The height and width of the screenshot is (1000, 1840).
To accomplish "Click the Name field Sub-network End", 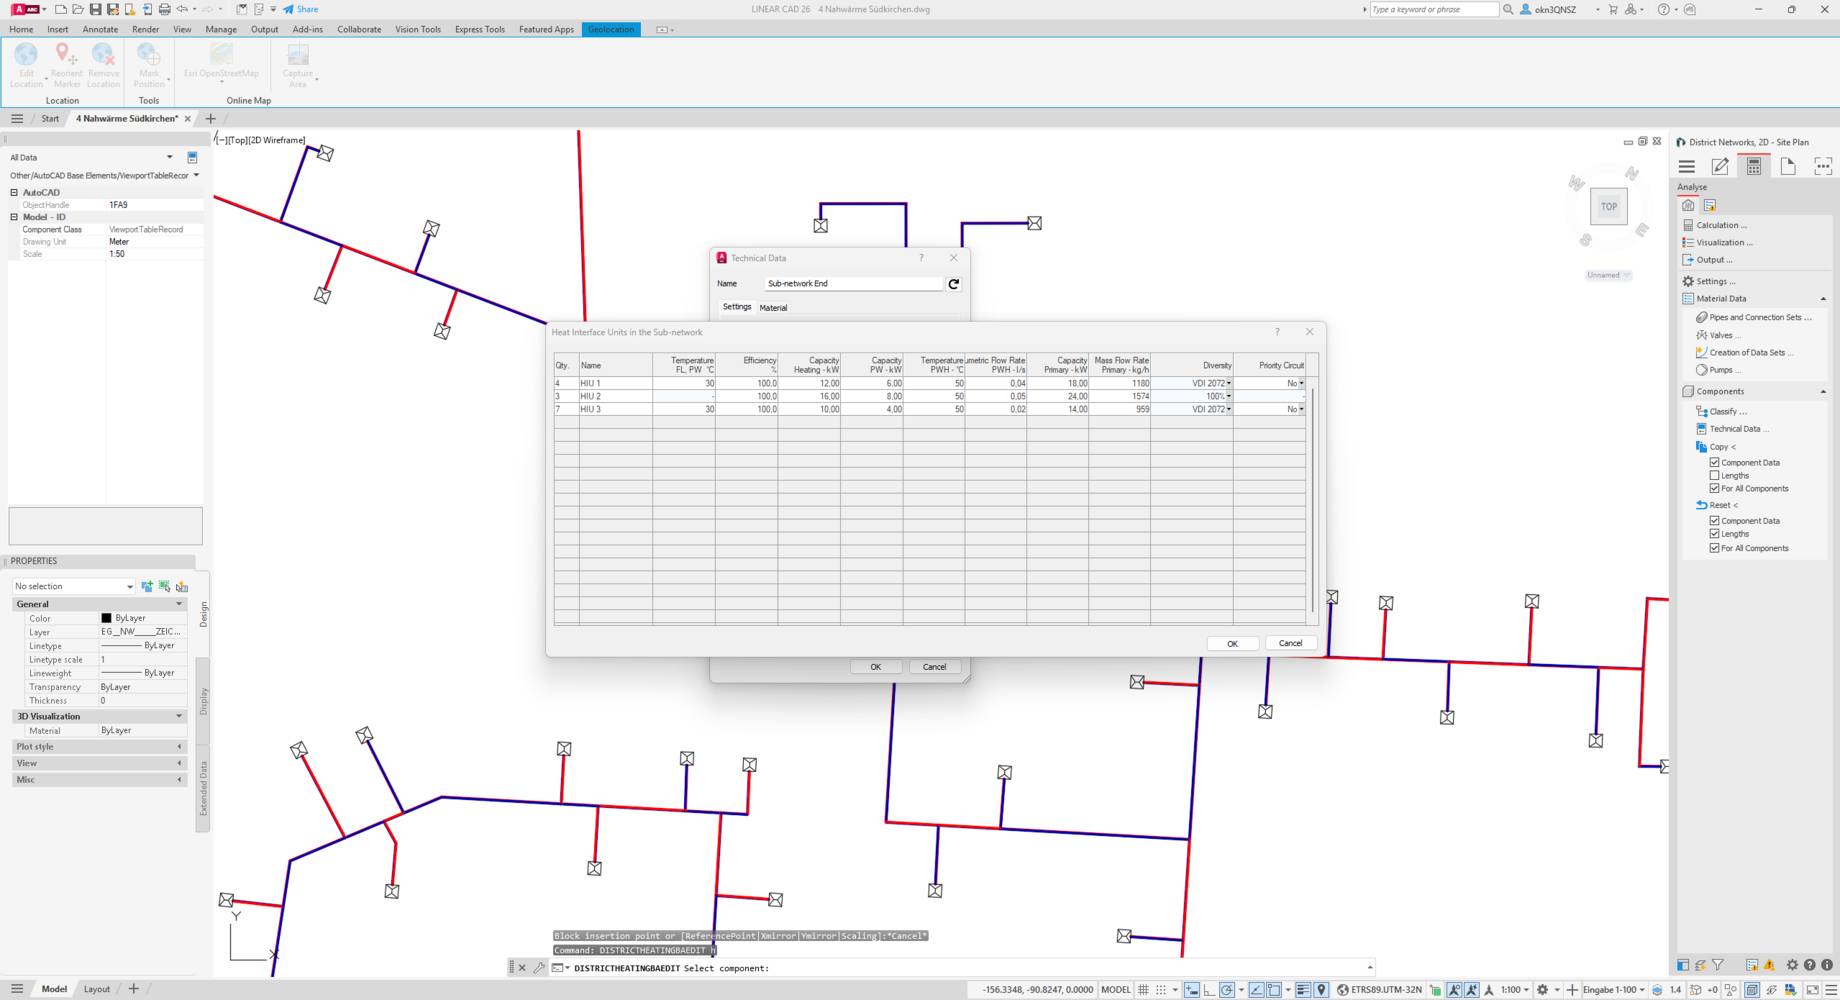I will point(853,284).
